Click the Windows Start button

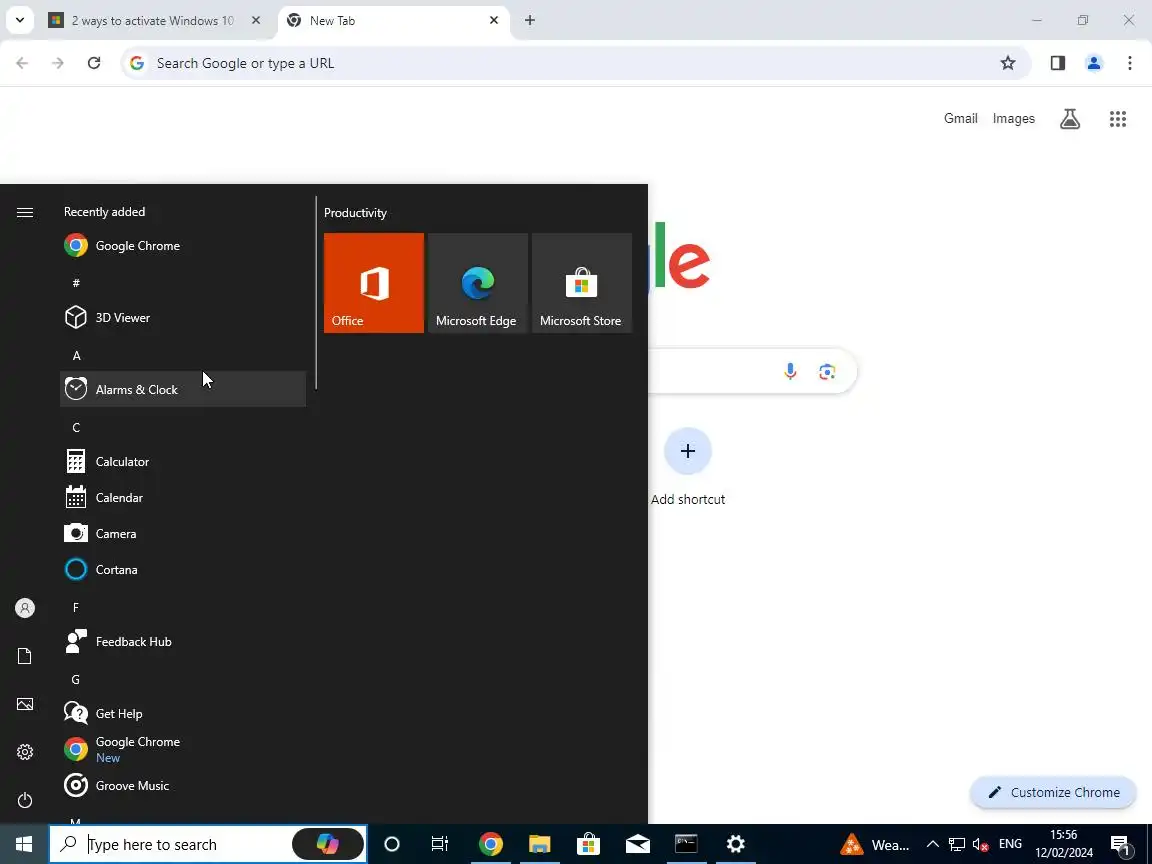[x=24, y=844]
